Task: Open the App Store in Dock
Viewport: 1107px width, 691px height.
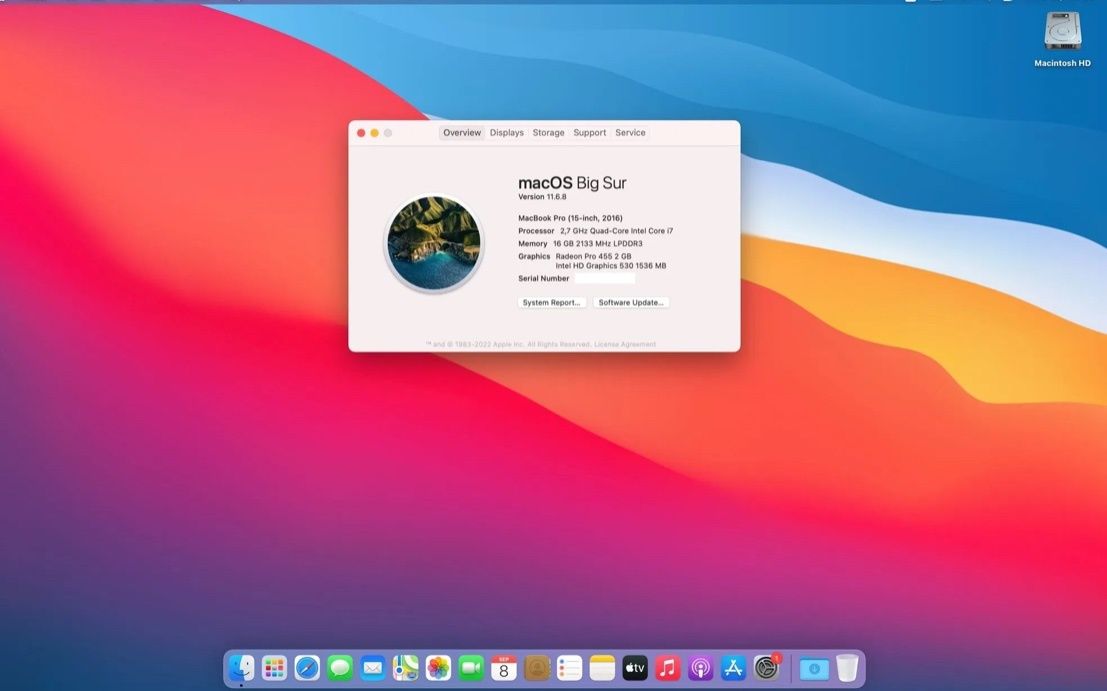Action: [x=734, y=667]
